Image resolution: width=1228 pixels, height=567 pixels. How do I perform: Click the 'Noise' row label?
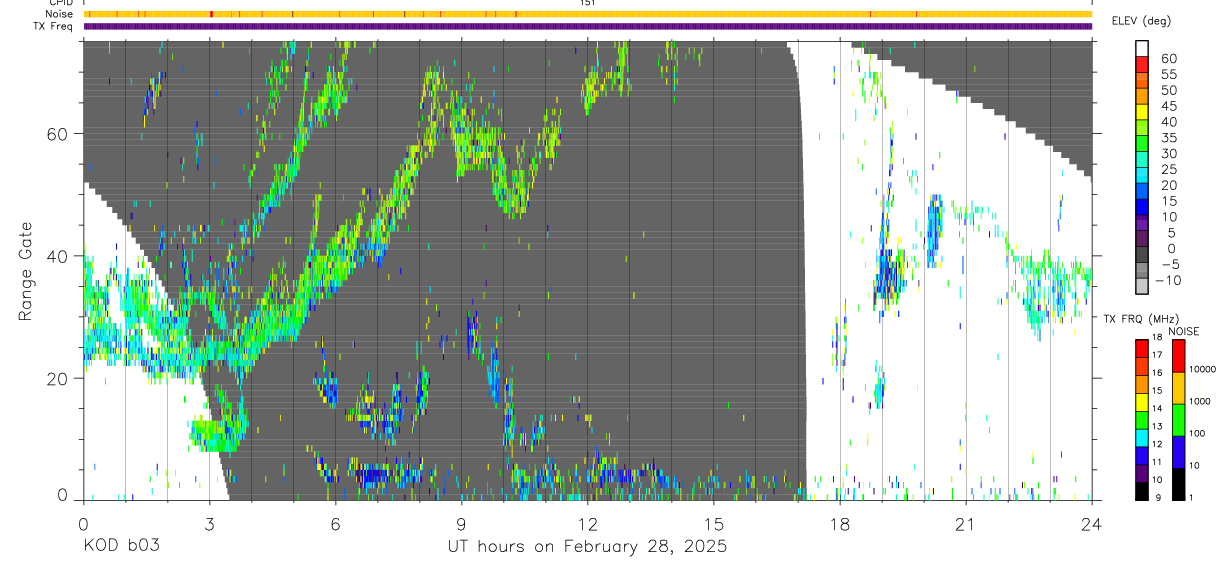coord(59,14)
